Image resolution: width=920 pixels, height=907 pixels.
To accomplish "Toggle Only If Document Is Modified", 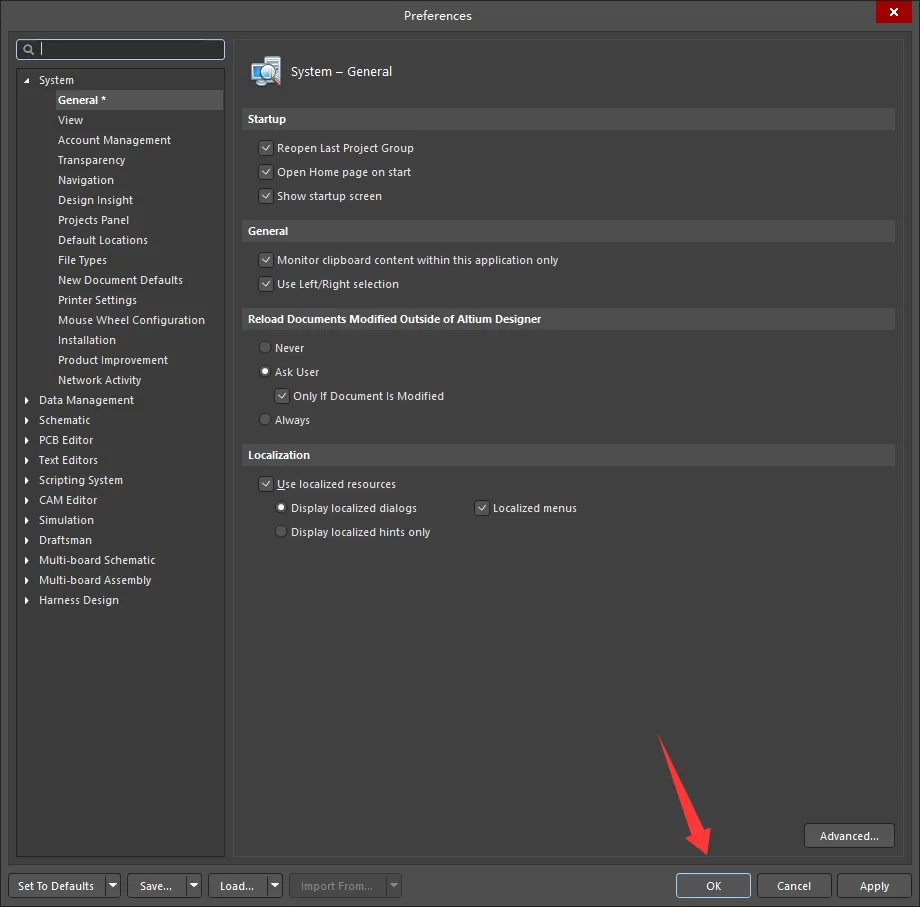I will coord(282,396).
